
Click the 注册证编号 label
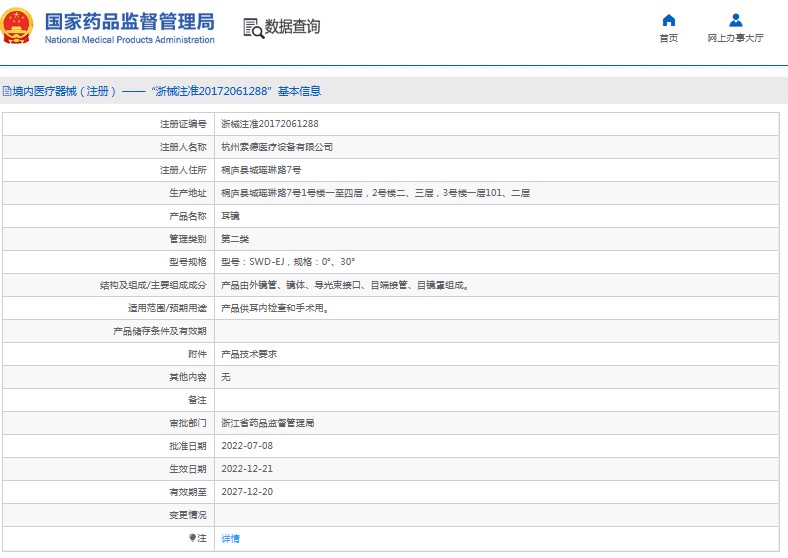pyautogui.click(x=183, y=124)
